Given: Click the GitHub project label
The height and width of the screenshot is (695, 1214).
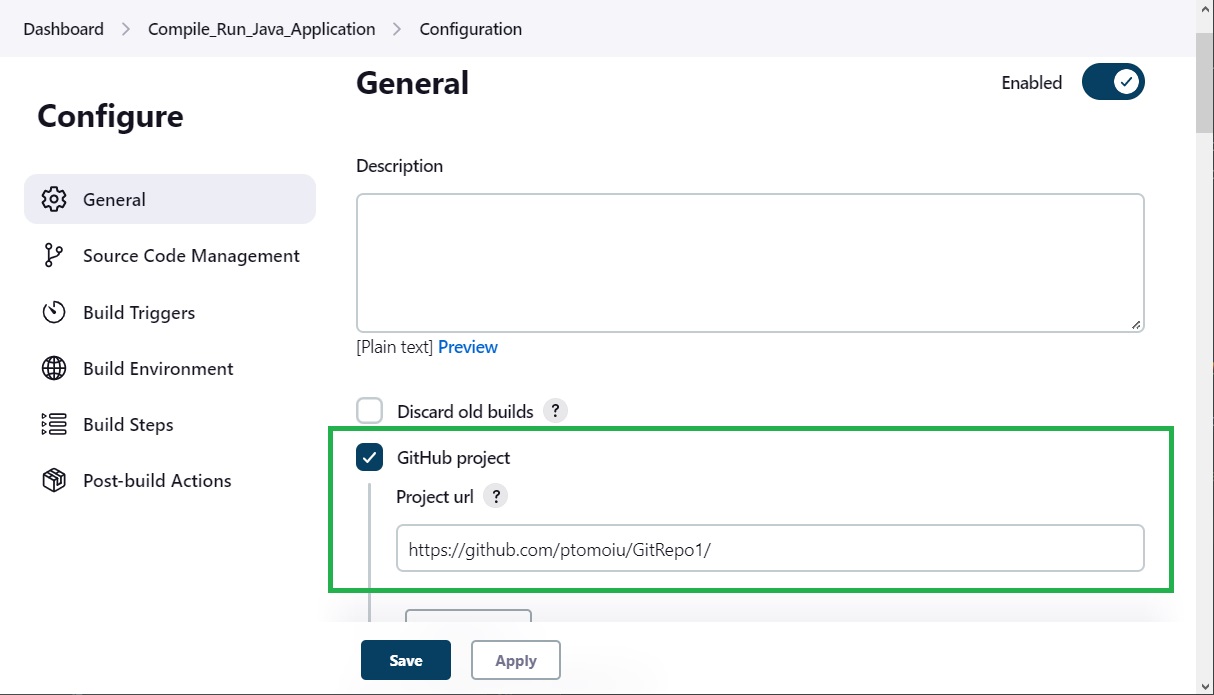Looking at the screenshot, I should (x=454, y=458).
